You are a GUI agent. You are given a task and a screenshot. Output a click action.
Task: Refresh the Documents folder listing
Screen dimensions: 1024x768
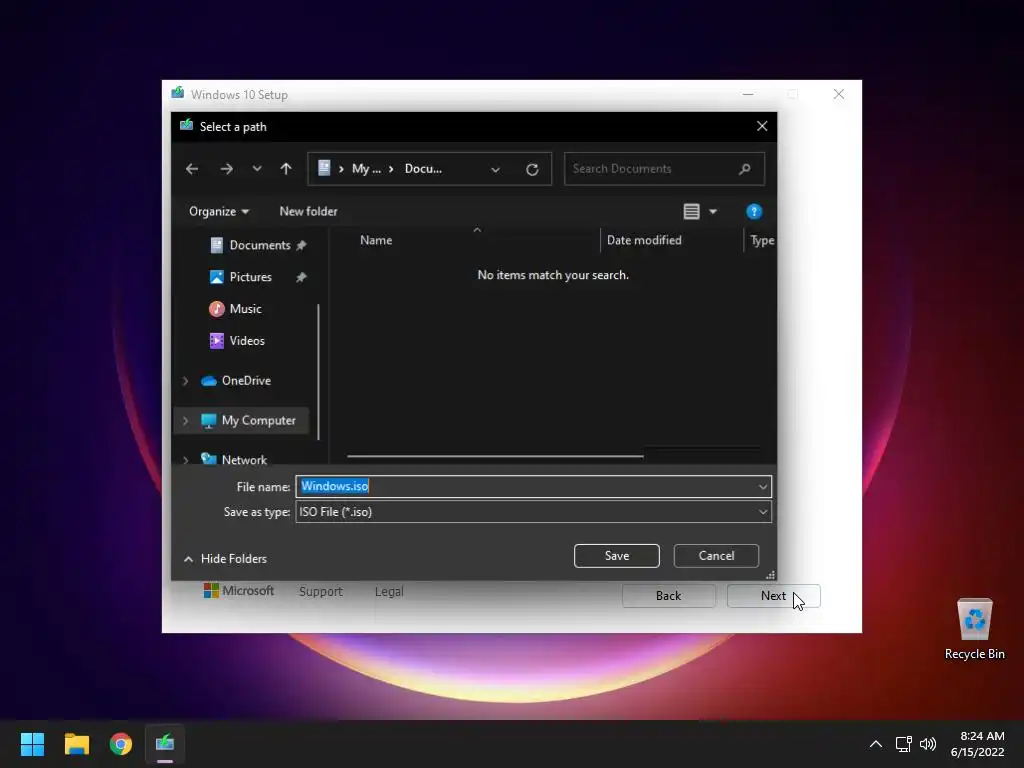click(x=532, y=170)
